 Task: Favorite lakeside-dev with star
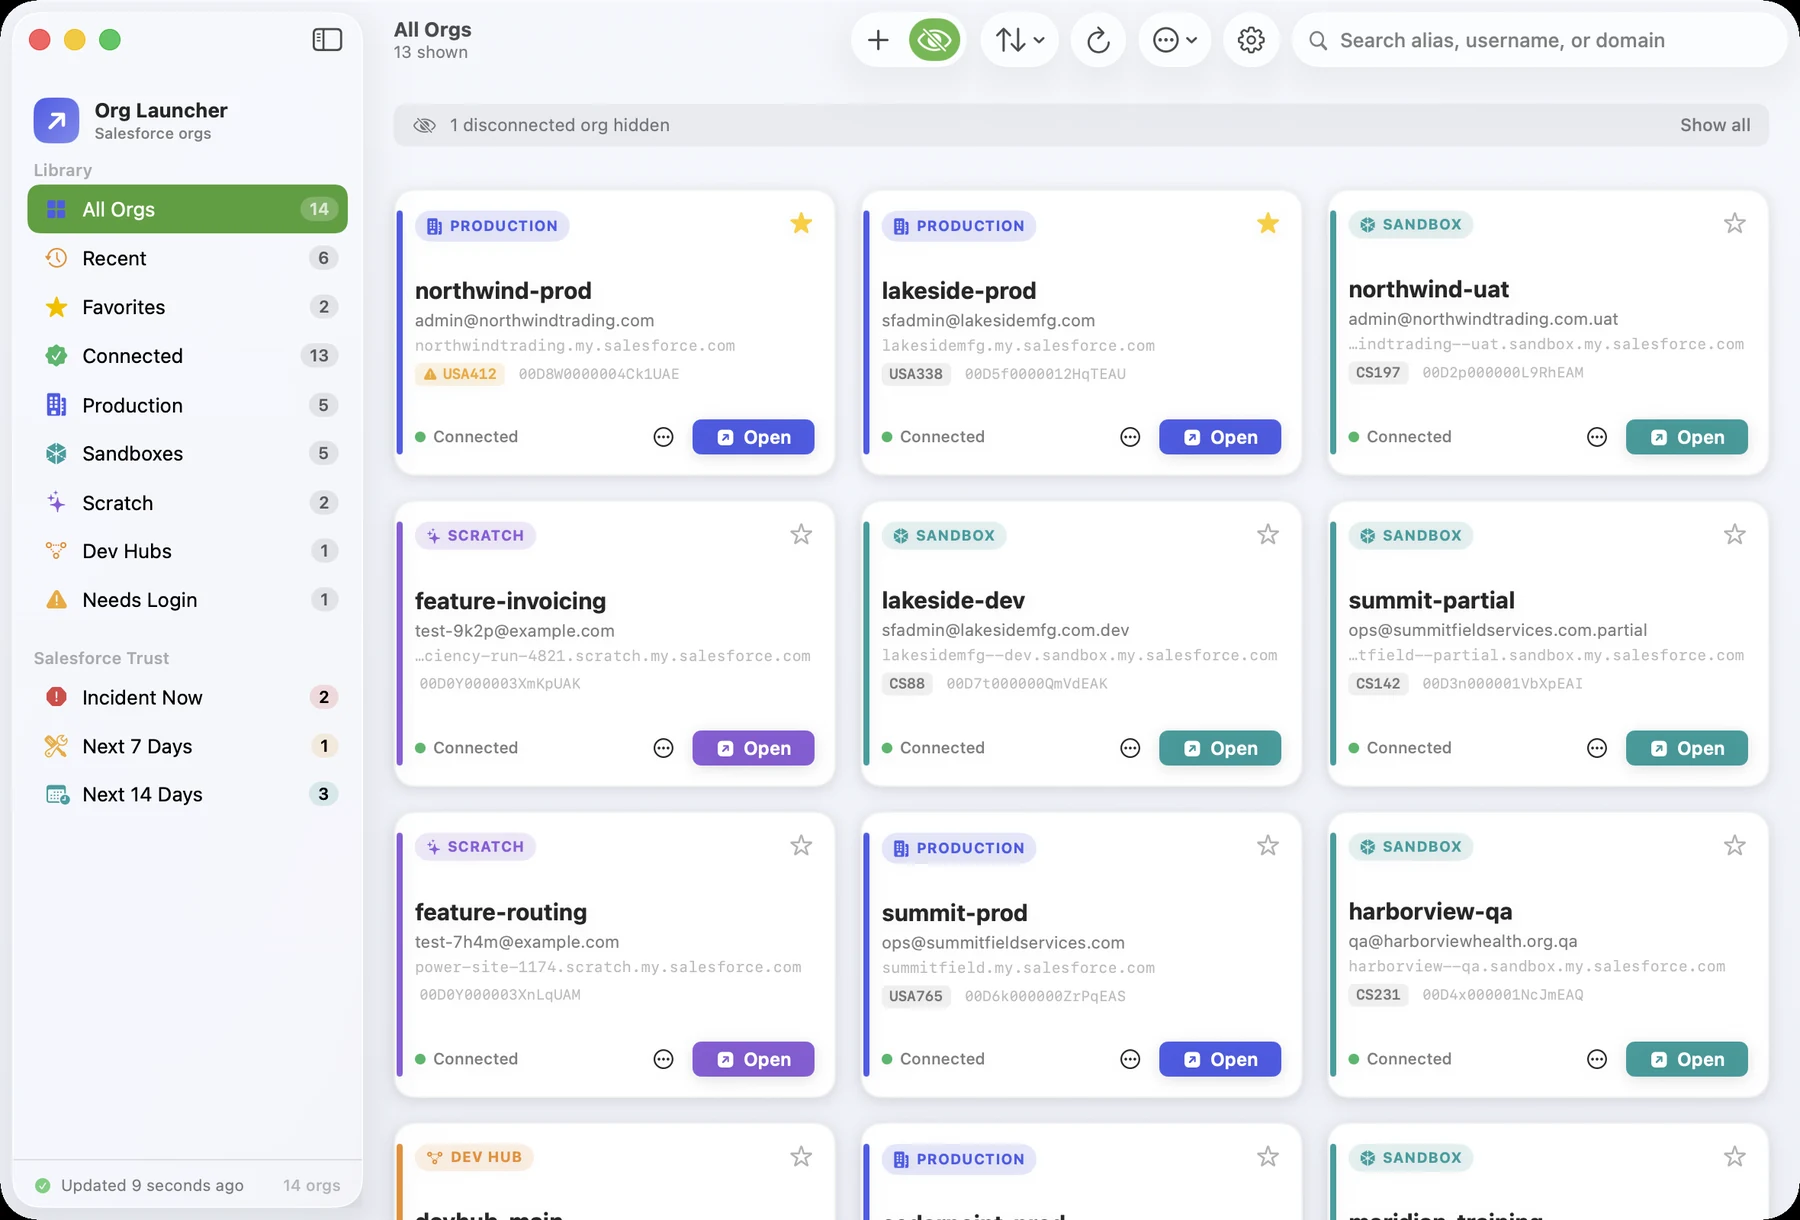[x=1268, y=534]
